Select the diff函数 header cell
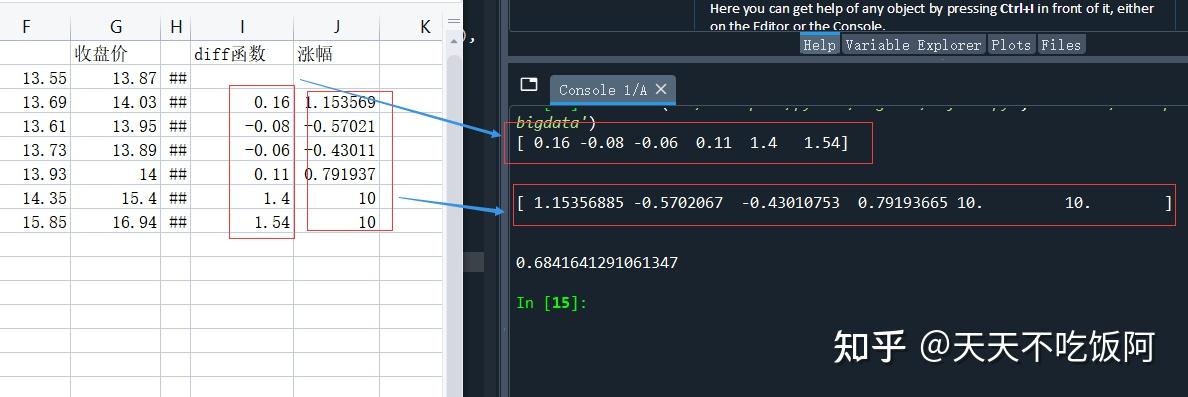 click(x=242, y=53)
